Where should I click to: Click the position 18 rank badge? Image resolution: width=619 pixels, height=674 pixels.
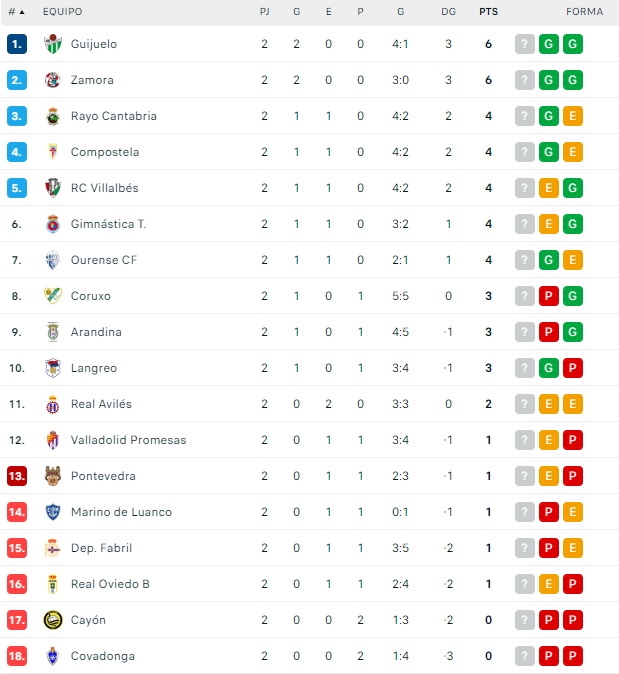point(16,656)
